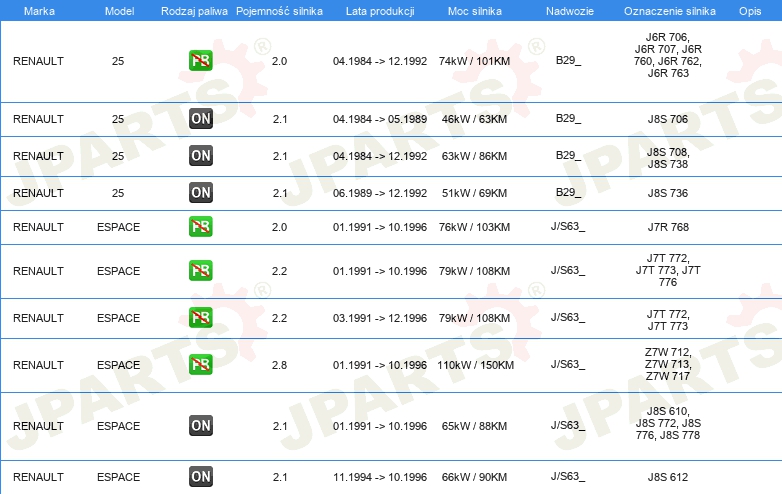Click the 2.0 capacity in the J7R 768 row

point(279,227)
